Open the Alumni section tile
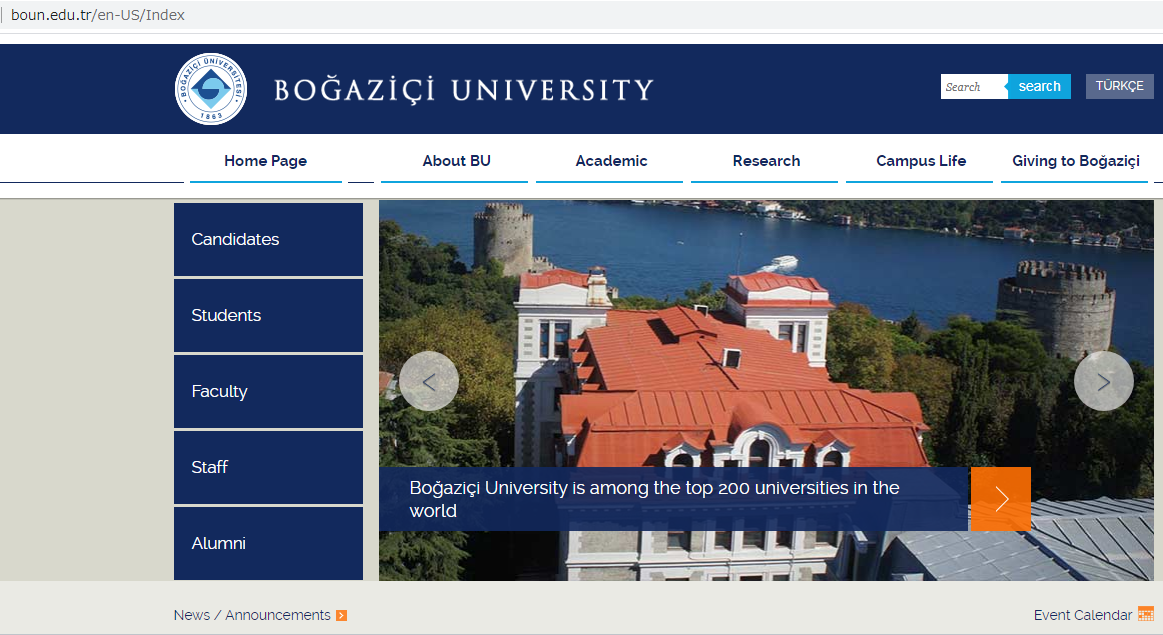 click(x=268, y=543)
